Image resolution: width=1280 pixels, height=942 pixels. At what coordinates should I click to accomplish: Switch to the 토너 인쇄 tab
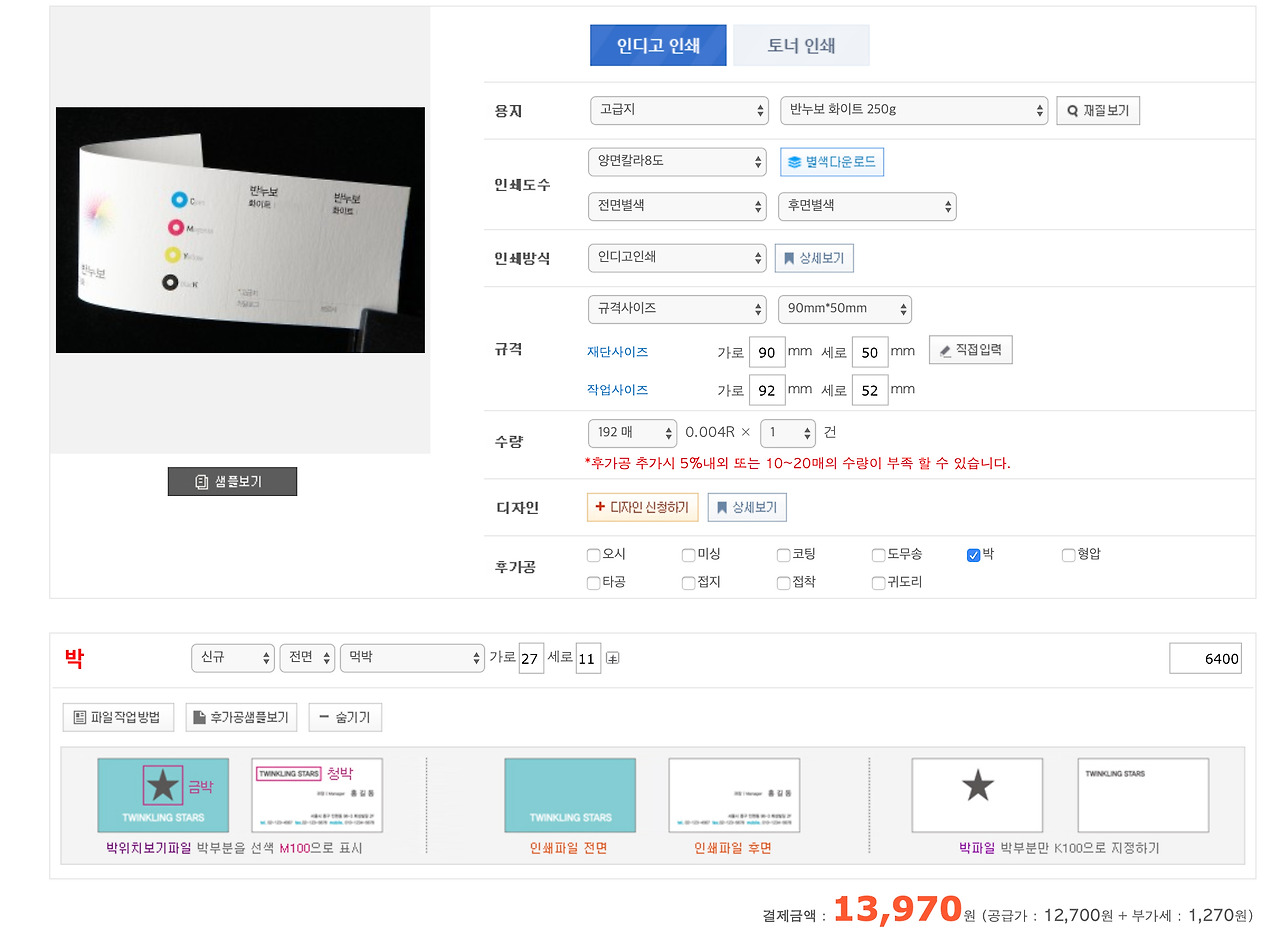[x=801, y=45]
